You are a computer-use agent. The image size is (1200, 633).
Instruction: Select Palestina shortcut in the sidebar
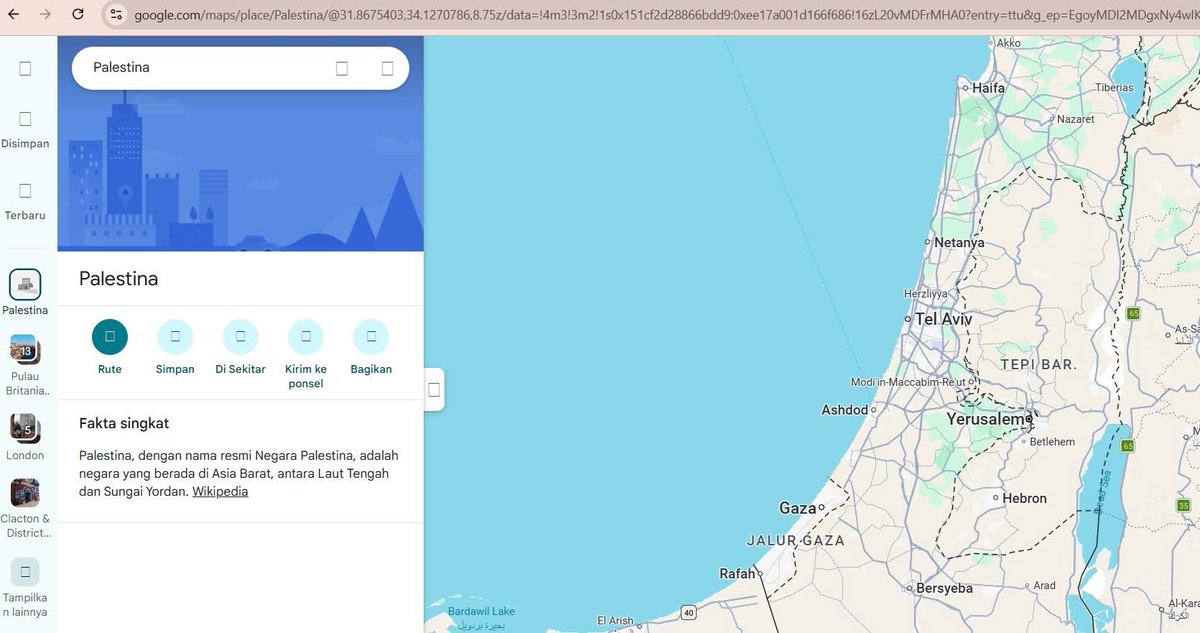coord(25,292)
